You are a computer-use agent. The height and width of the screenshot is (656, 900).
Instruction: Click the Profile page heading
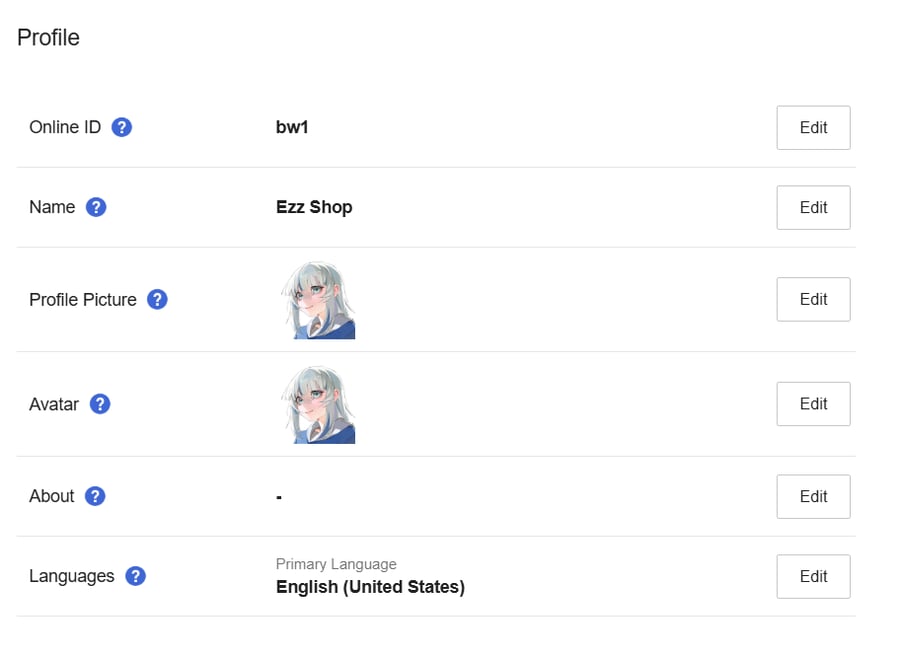click(x=48, y=37)
